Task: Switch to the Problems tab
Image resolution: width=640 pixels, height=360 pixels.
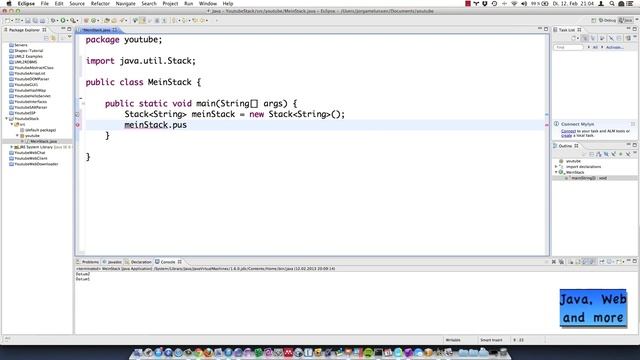Action: tap(88, 262)
